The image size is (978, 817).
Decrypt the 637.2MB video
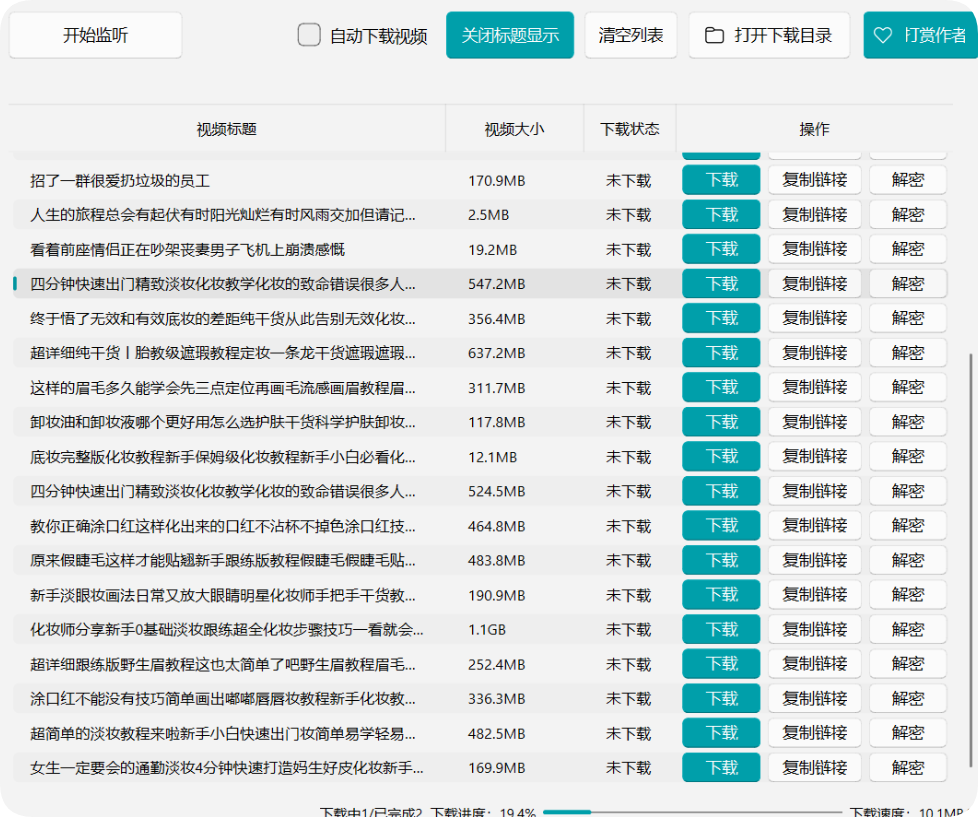908,353
